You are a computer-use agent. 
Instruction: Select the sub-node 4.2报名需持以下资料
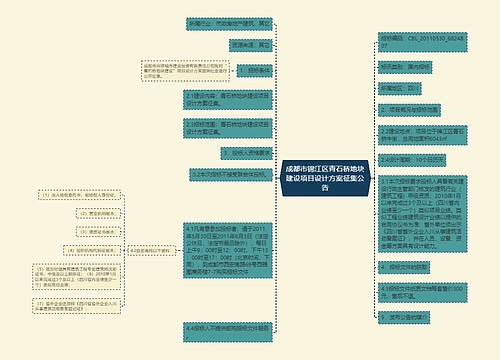tap(152, 250)
